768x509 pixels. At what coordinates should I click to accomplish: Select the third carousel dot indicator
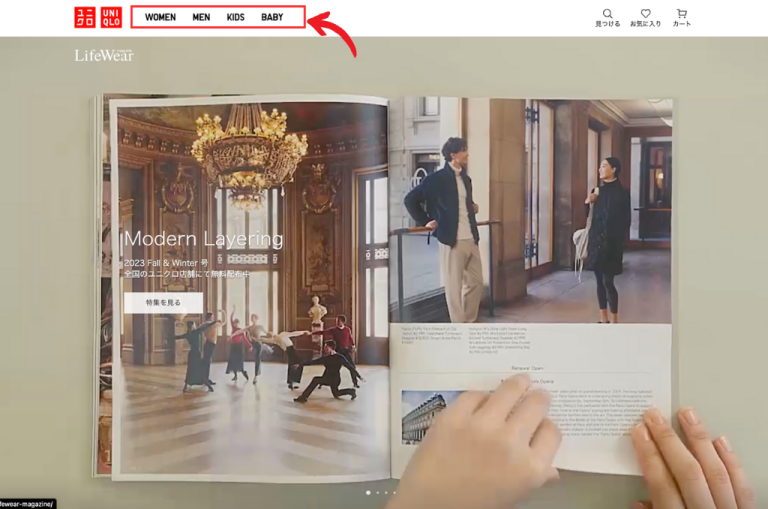tap(386, 493)
